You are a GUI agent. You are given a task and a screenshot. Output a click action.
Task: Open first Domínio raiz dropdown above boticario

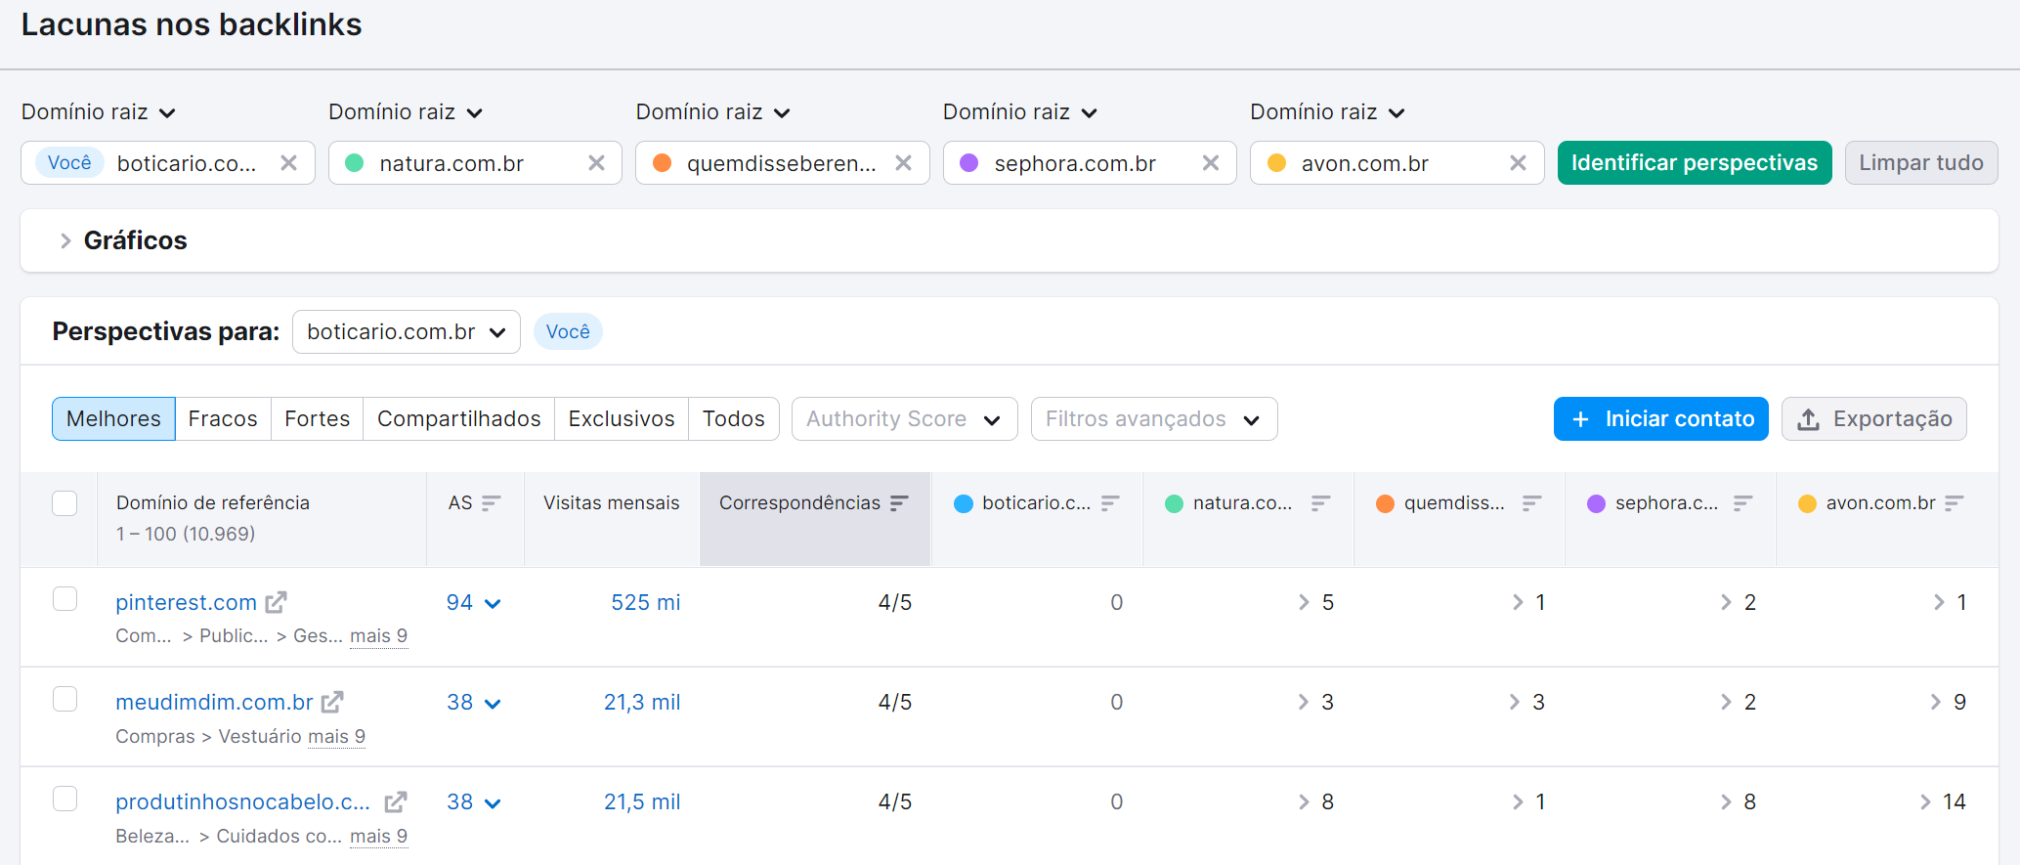pos(98,112)
